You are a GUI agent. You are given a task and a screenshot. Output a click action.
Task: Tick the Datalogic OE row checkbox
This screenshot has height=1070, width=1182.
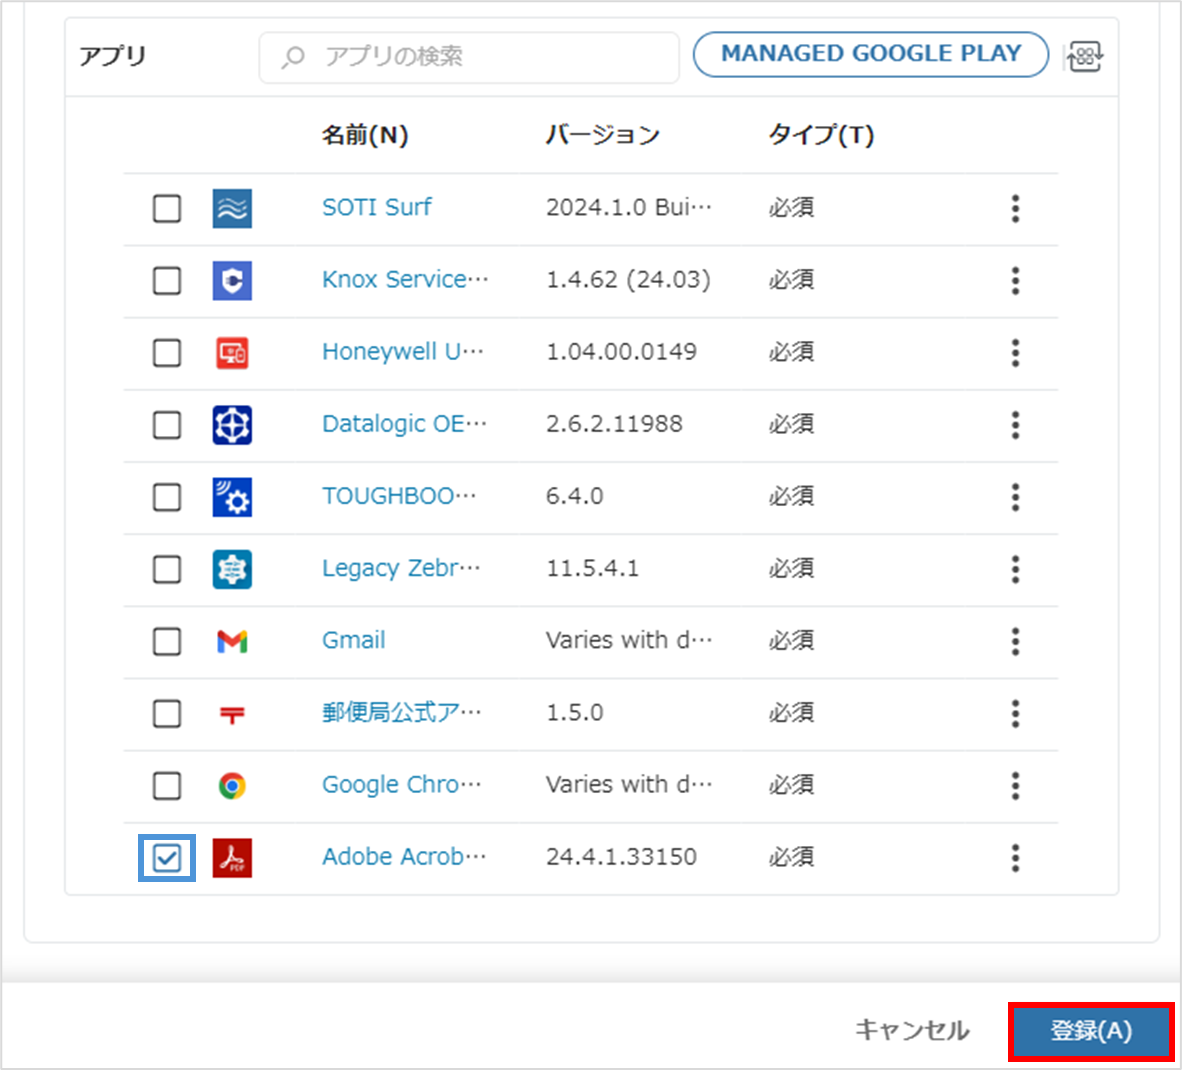pos(167,425)
